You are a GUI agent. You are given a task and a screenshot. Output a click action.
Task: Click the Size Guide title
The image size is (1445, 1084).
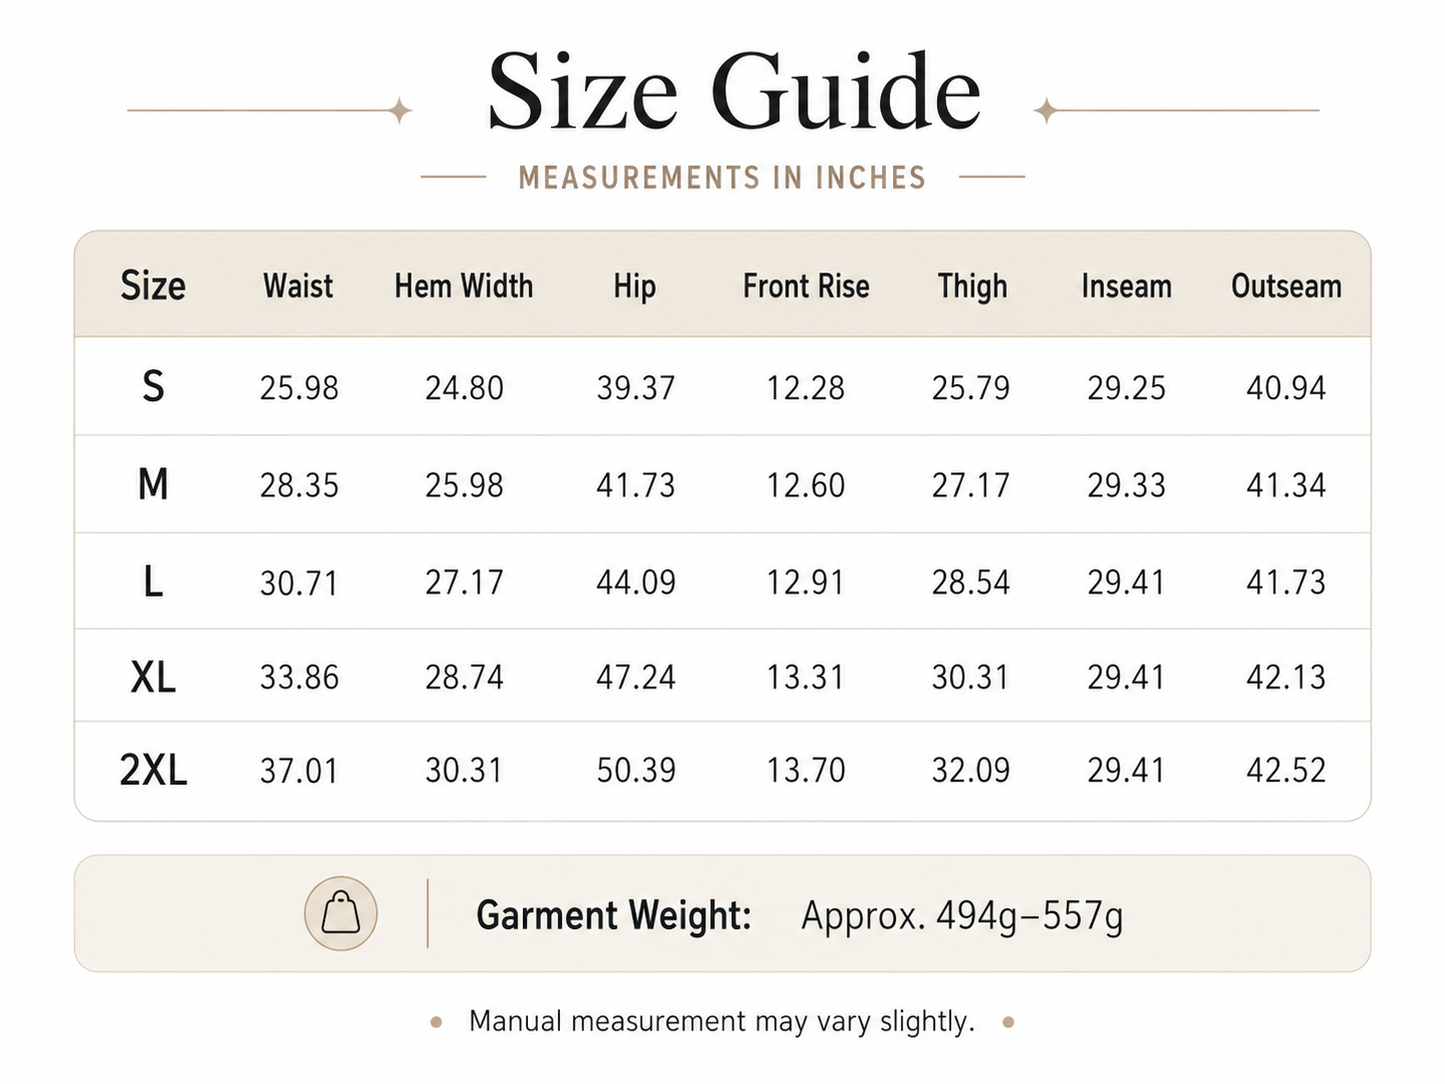(734, 91)
